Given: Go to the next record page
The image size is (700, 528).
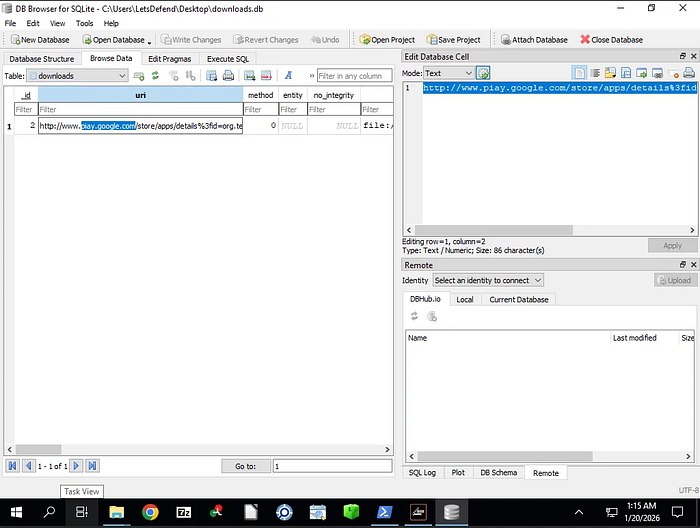Looking at the screenshot, I should click(x=76, y=466).
